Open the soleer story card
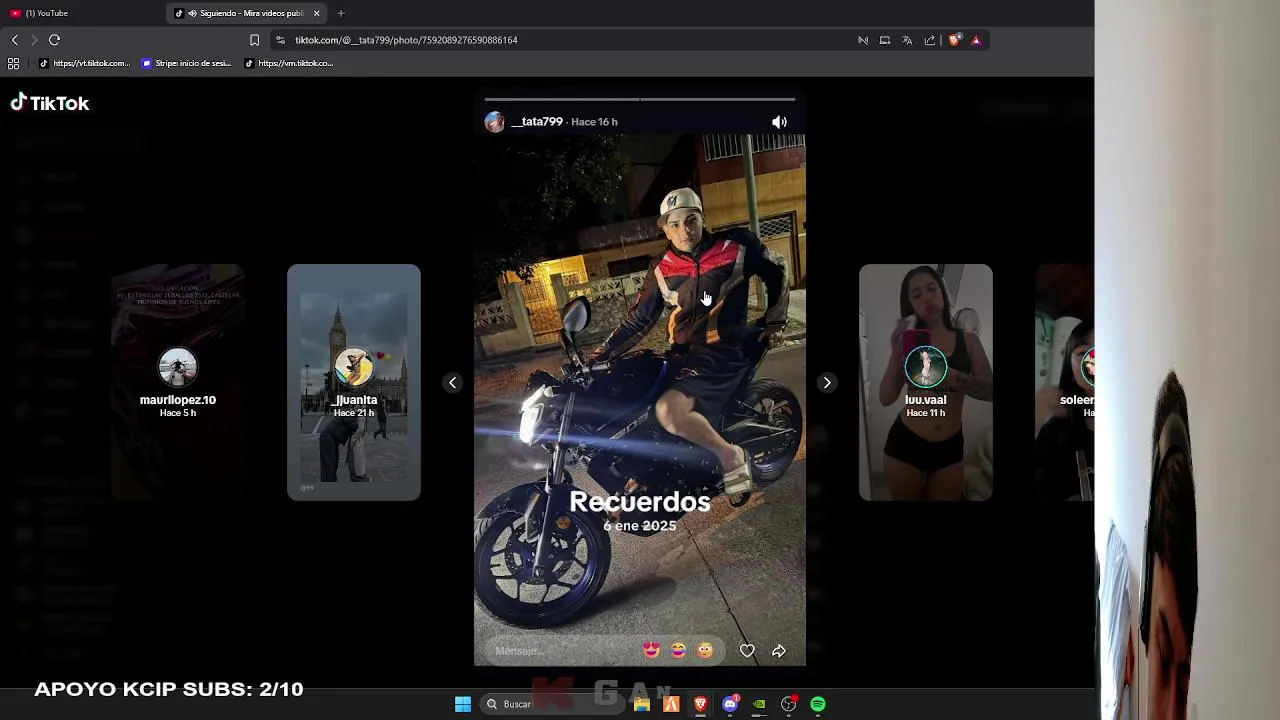1280x720 pixels. pos(1065,382)
